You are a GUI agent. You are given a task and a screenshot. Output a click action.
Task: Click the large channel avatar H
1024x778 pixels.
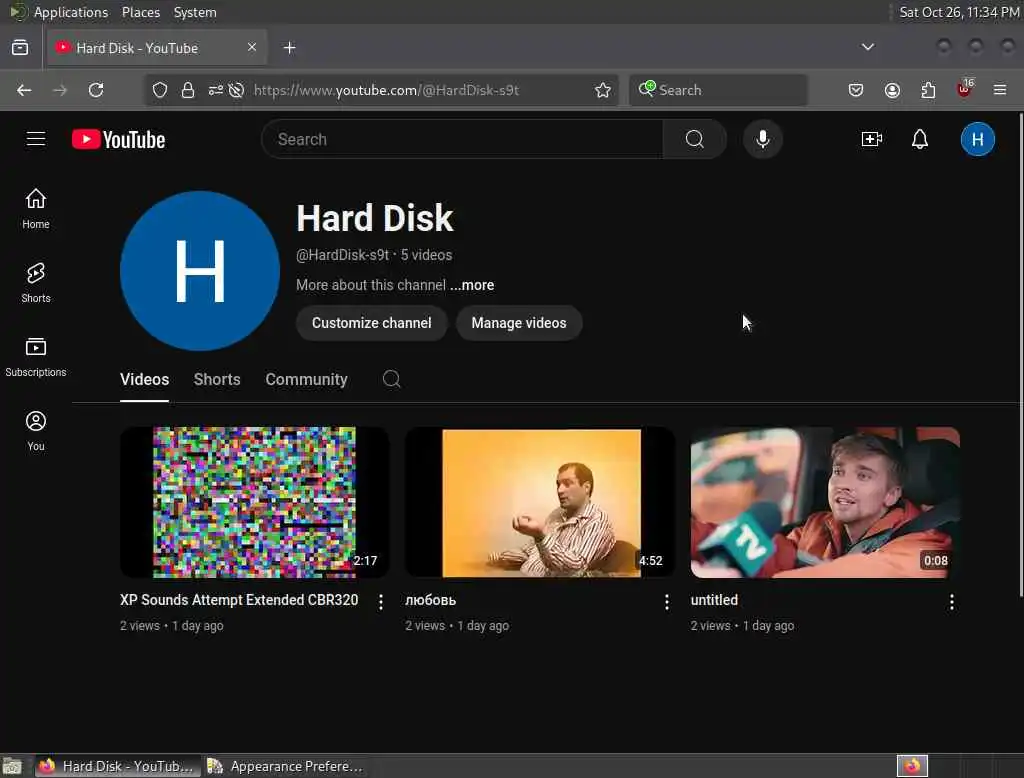tap(200, 270)
